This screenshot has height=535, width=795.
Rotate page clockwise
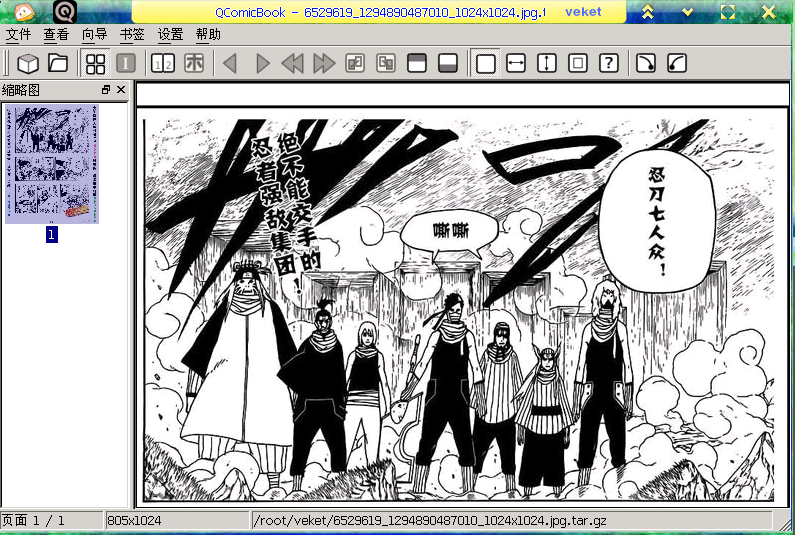pyautogui.click(x=646, y=63)
